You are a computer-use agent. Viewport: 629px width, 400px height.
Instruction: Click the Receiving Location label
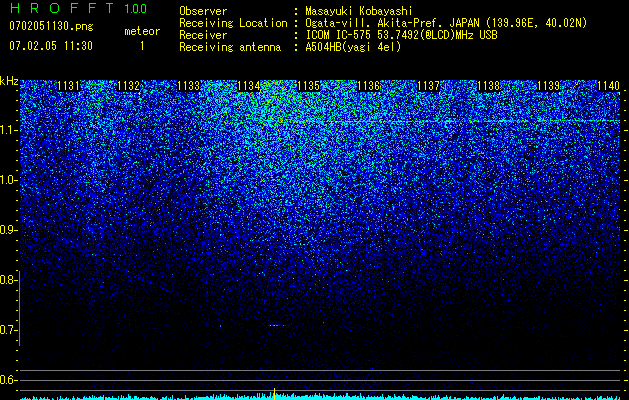[233, 23]
